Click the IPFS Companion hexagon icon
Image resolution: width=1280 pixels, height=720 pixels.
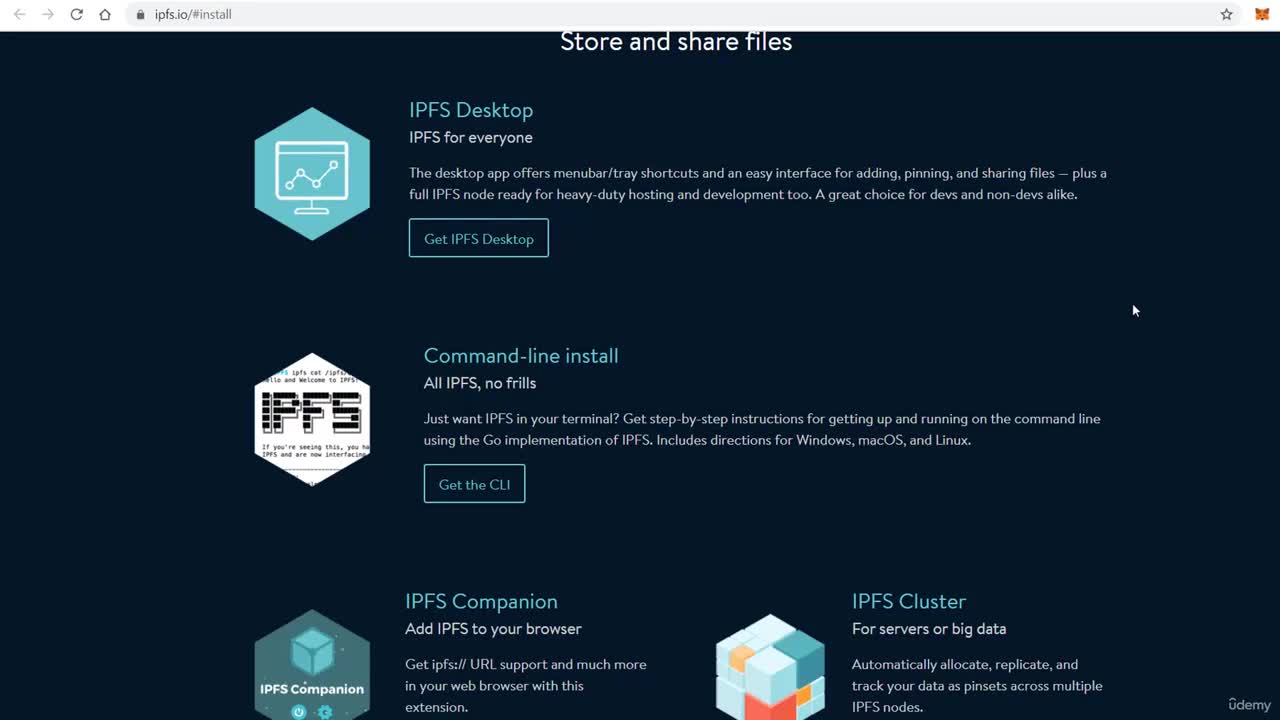pyautogui.click(x=312, y=665)
